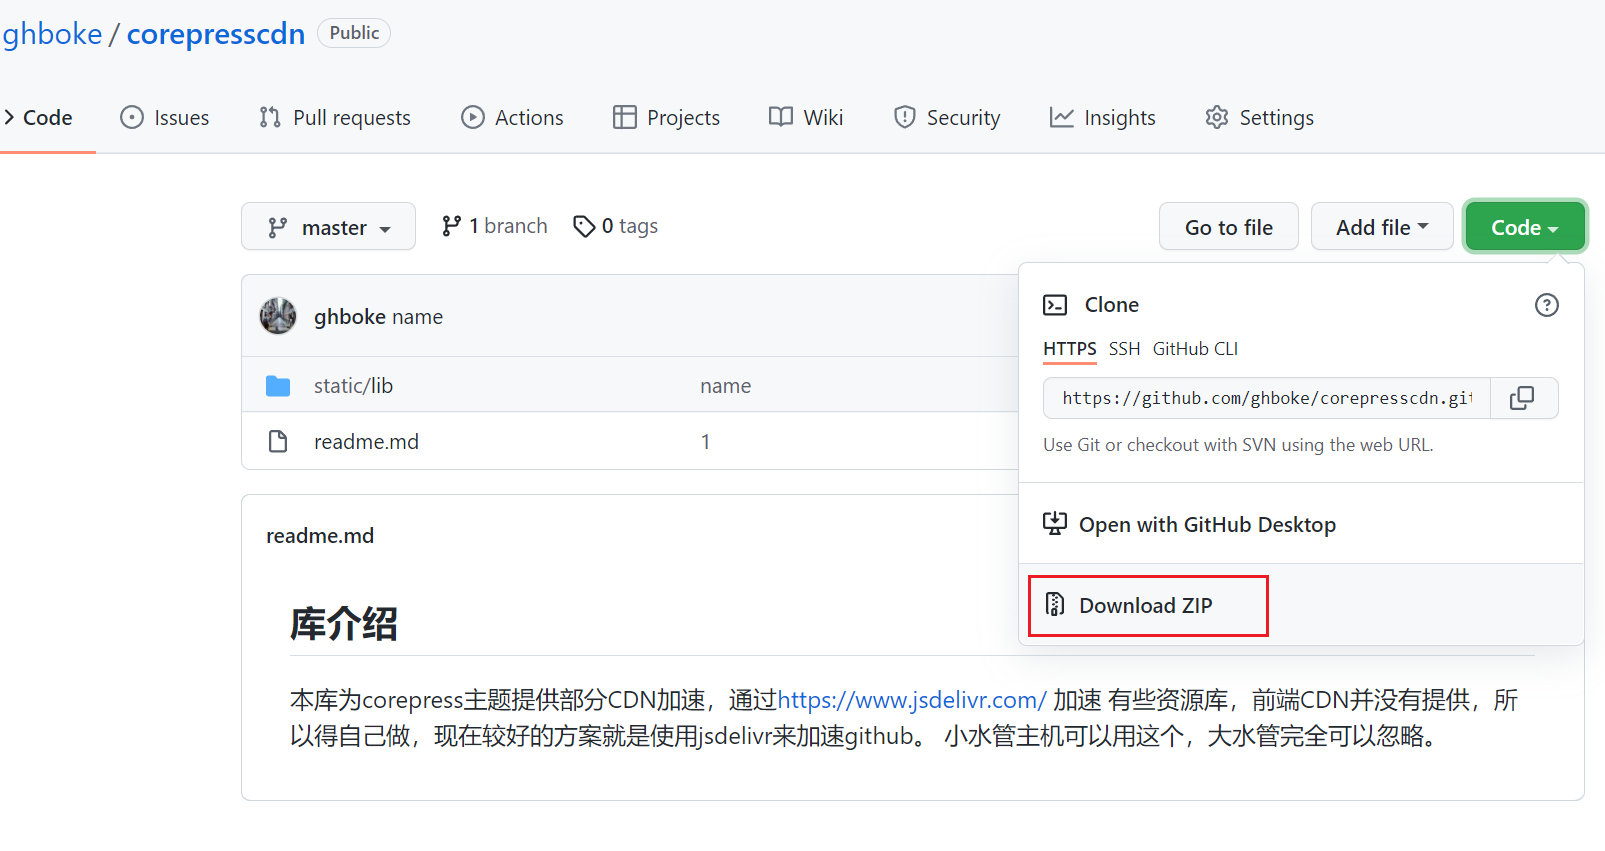
Task: Copy the clone URL to clipboard
Action: tap(1523, 398)
